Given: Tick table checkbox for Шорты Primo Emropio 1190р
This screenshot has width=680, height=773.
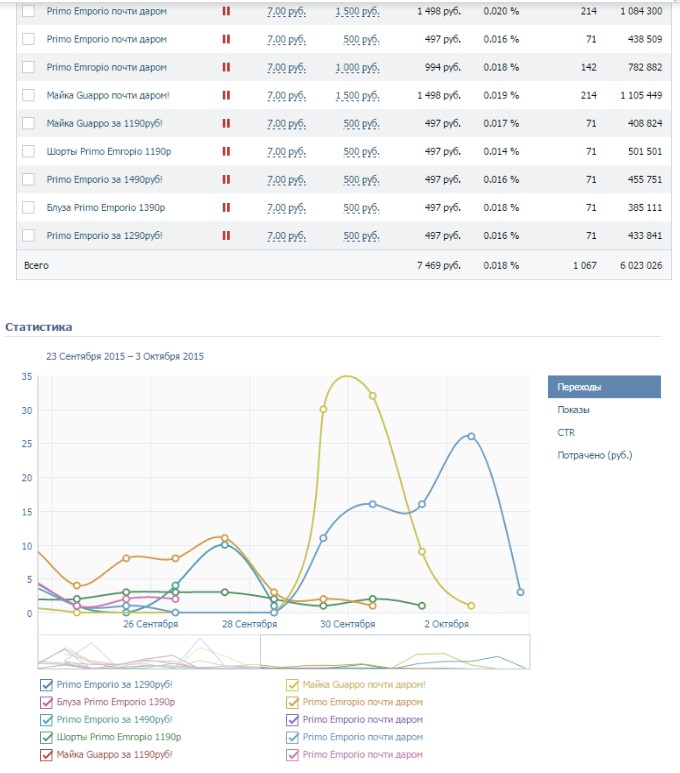Looking at the screenshot, I should point(29,151).
